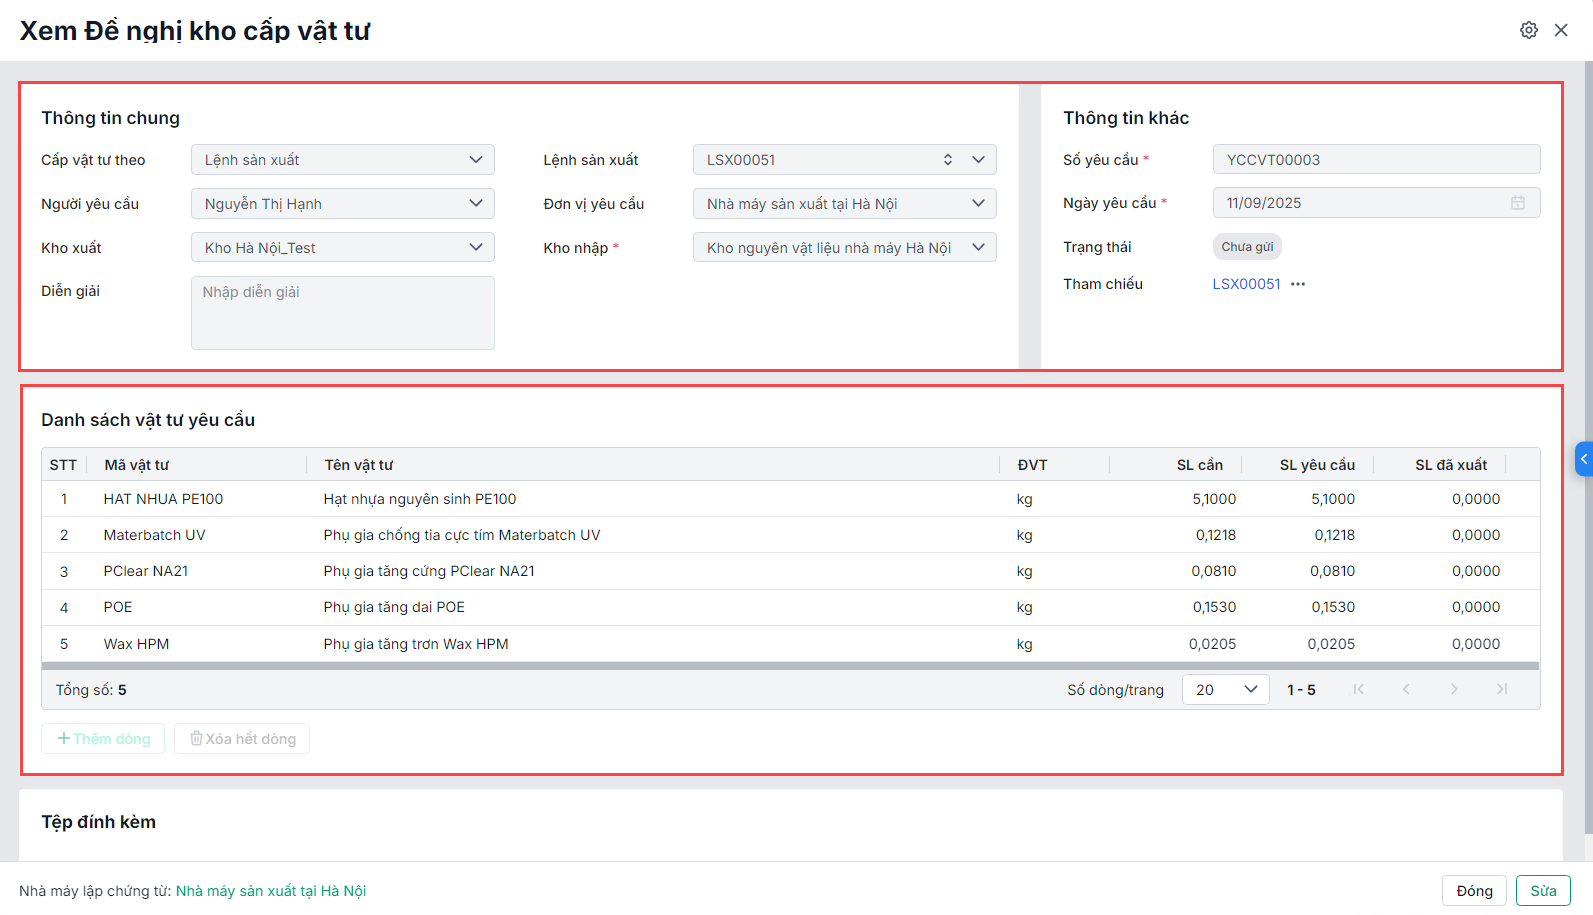The height and width of the screenshot is (915, 1593).
Task: Select the HAT NHUA PE100 table row
Action: (x=600, y=499)
